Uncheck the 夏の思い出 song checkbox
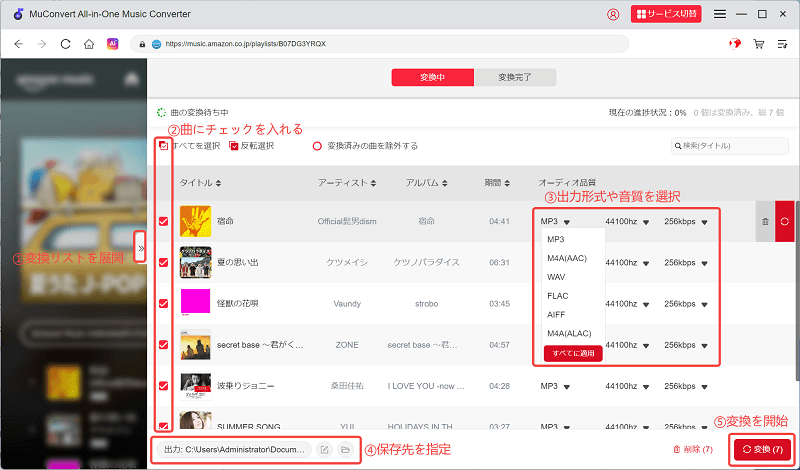The image size is (800, 470). [x=163, y=262]
